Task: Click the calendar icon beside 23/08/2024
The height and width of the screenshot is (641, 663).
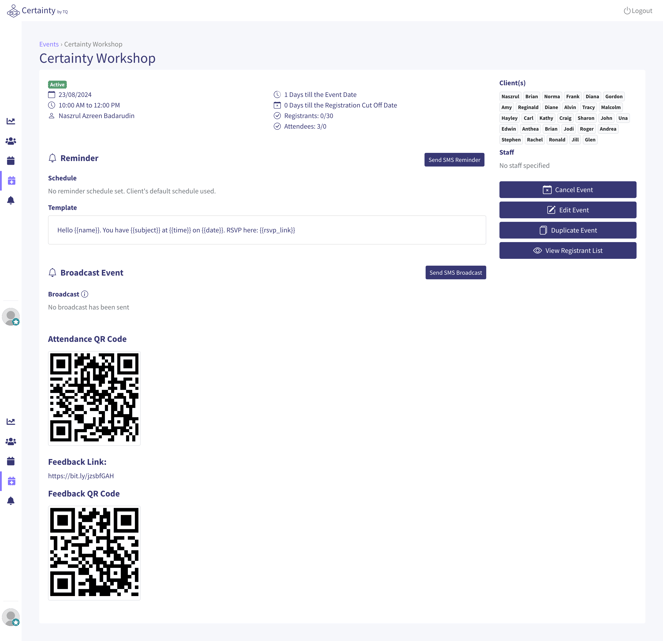Action: (x=52, y=94)
